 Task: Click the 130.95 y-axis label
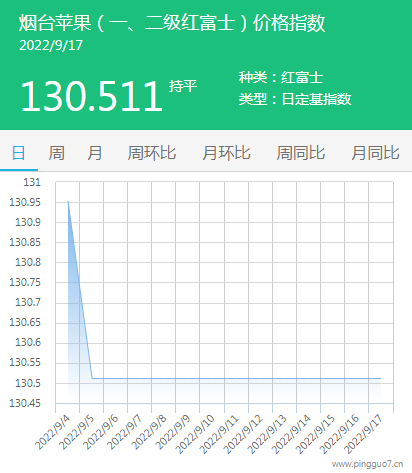[25, 202]
